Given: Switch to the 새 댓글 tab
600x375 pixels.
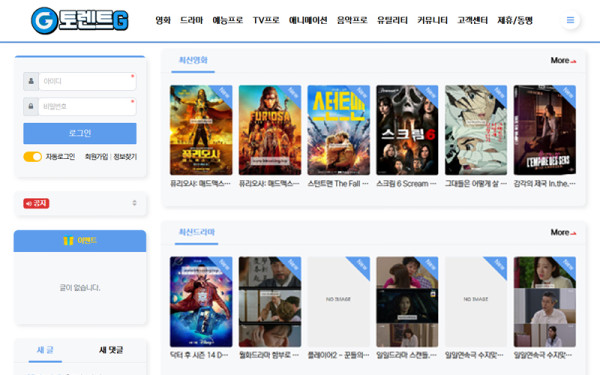Looking at the screenshot, I should coord(111,350).
